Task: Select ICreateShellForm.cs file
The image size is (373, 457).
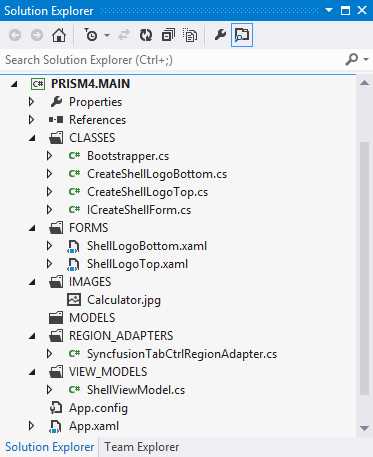Action: pyautogui.click(x=139, y=210)
